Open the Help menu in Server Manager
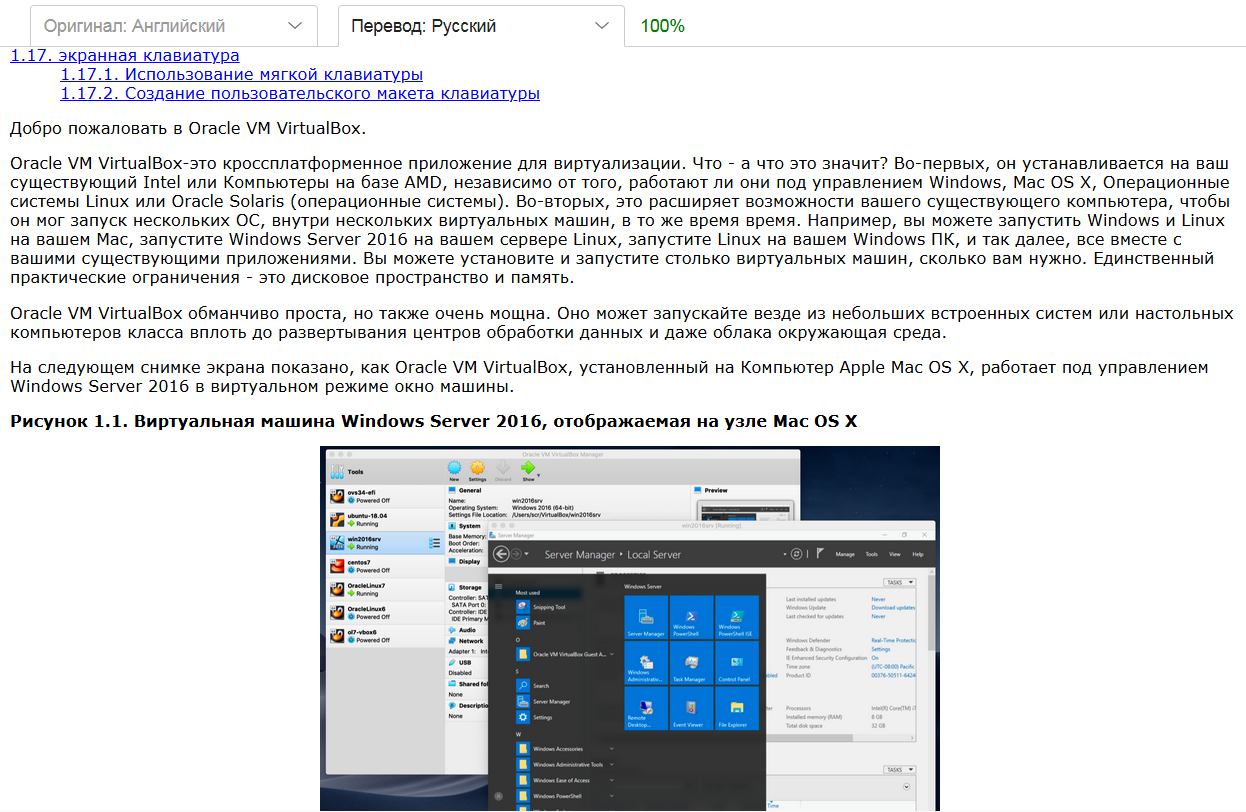Viewport: 1246px width, 812px height. tap(917, 554)
